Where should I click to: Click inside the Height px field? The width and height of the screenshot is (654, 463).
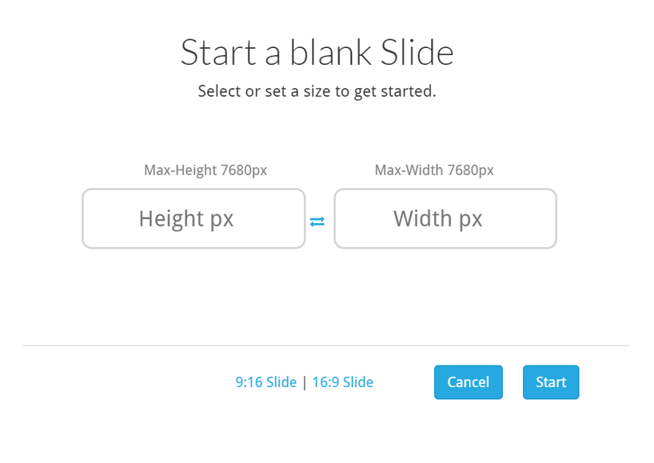point(193,218)
